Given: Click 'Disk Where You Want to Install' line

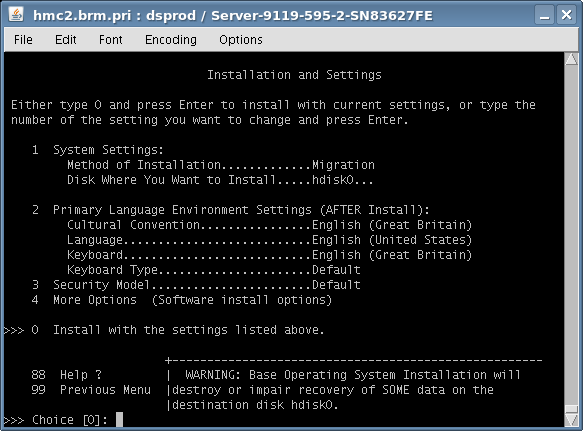Looking at the screenshot, I should [220, 180].
